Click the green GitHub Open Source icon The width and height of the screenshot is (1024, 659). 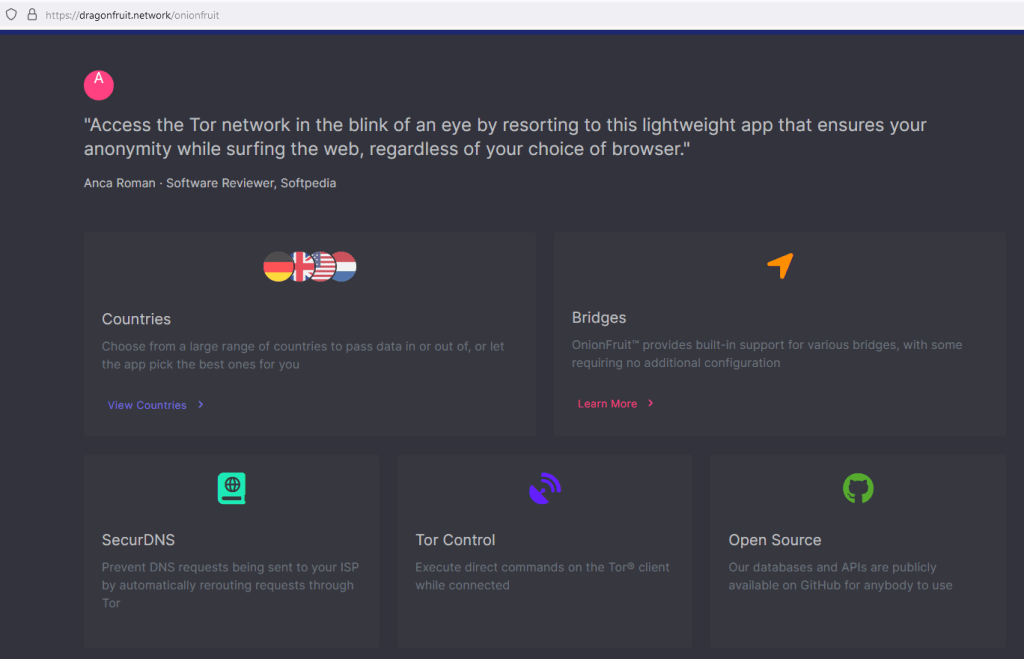tap(858, 488)
